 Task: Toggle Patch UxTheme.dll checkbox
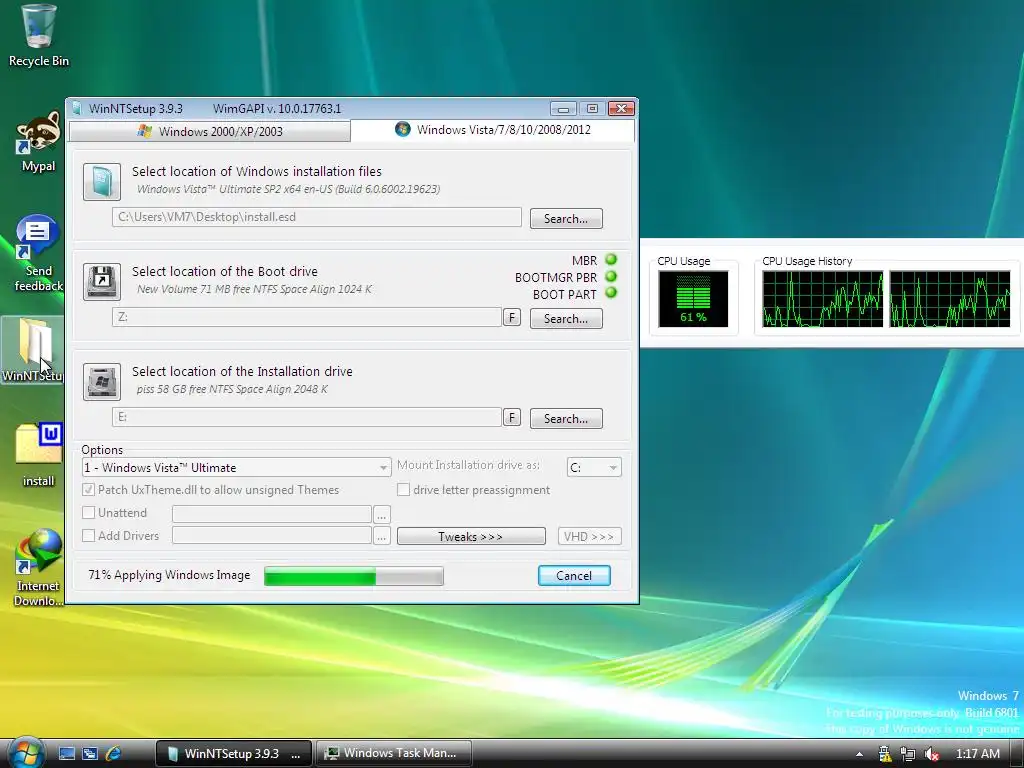(x=88, y=490)
